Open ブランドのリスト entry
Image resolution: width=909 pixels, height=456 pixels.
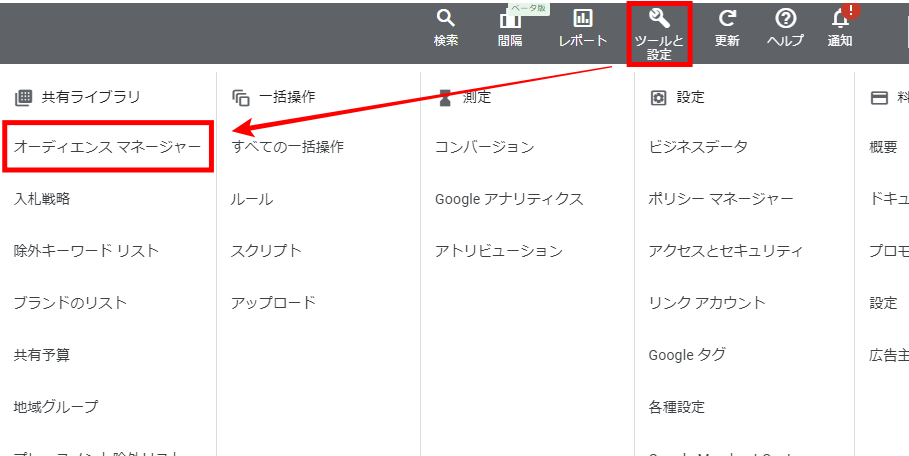pos(70,303)
